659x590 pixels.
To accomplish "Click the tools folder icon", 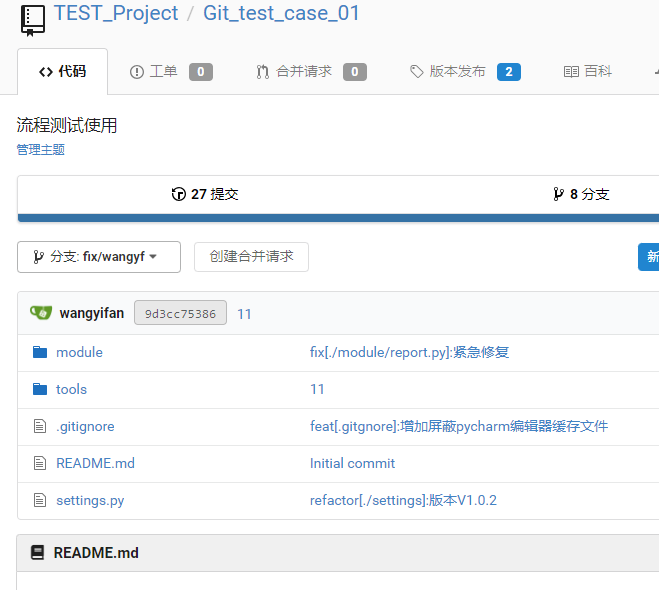I will click(x=40, y=389).
